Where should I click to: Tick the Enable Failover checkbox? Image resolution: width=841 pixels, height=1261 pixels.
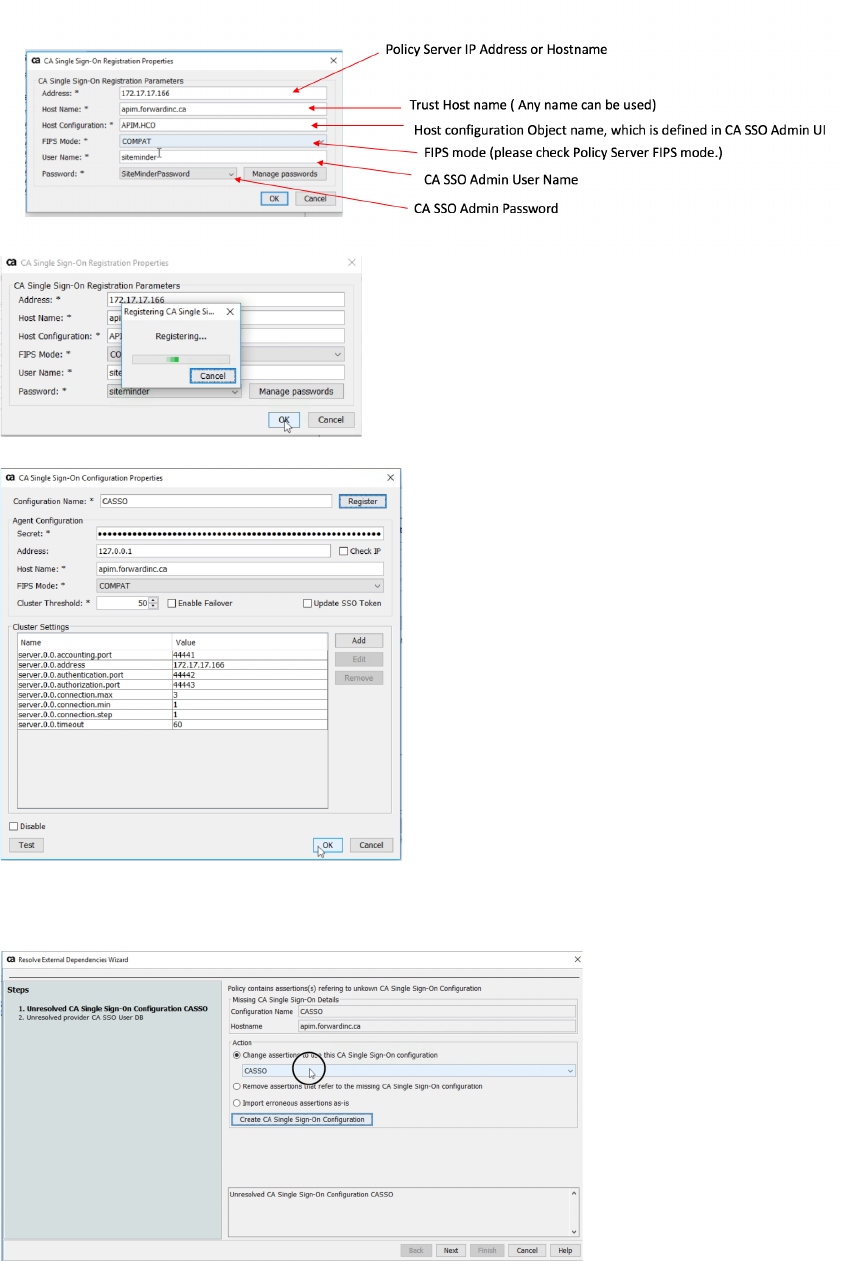pyautogui.click(x=171, y=603)
